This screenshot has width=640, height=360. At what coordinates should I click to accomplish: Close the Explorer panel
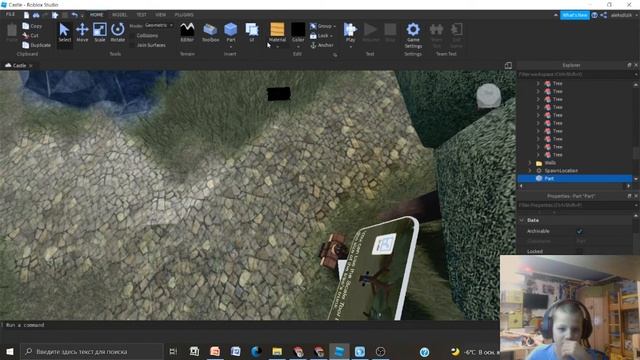[636, 65]
